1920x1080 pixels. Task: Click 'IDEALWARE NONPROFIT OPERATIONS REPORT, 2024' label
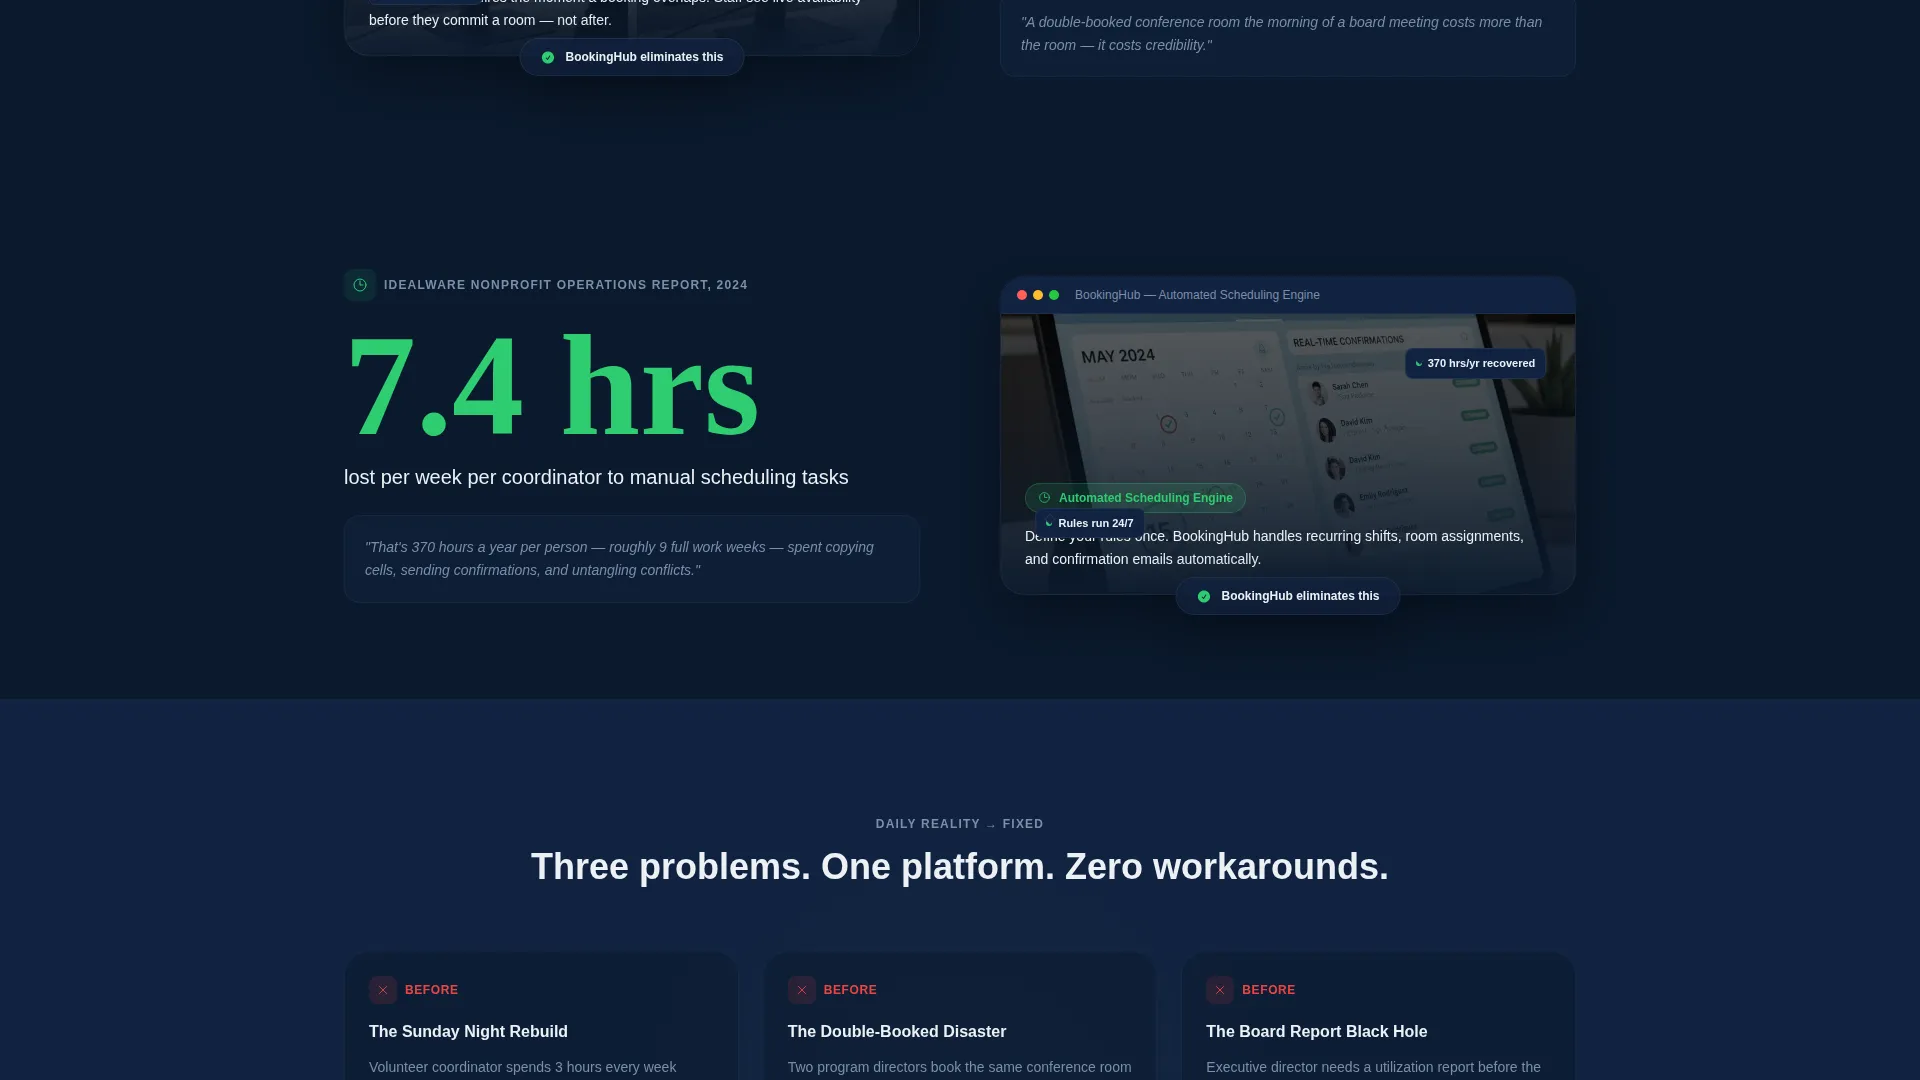click(x=566, y=285)
